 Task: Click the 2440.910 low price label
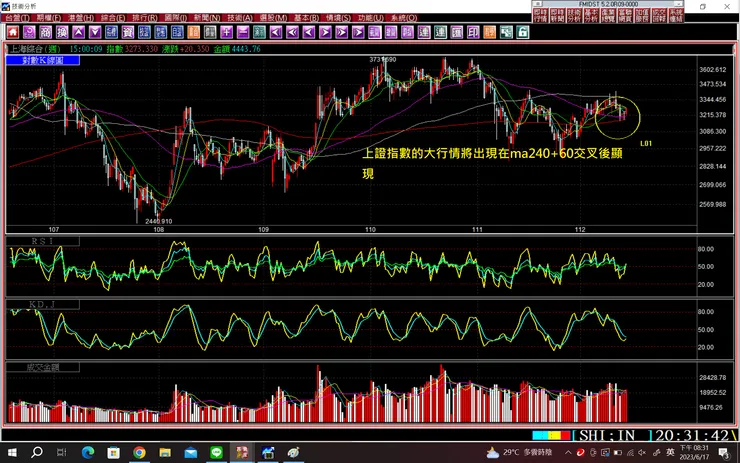pos(159,221)
